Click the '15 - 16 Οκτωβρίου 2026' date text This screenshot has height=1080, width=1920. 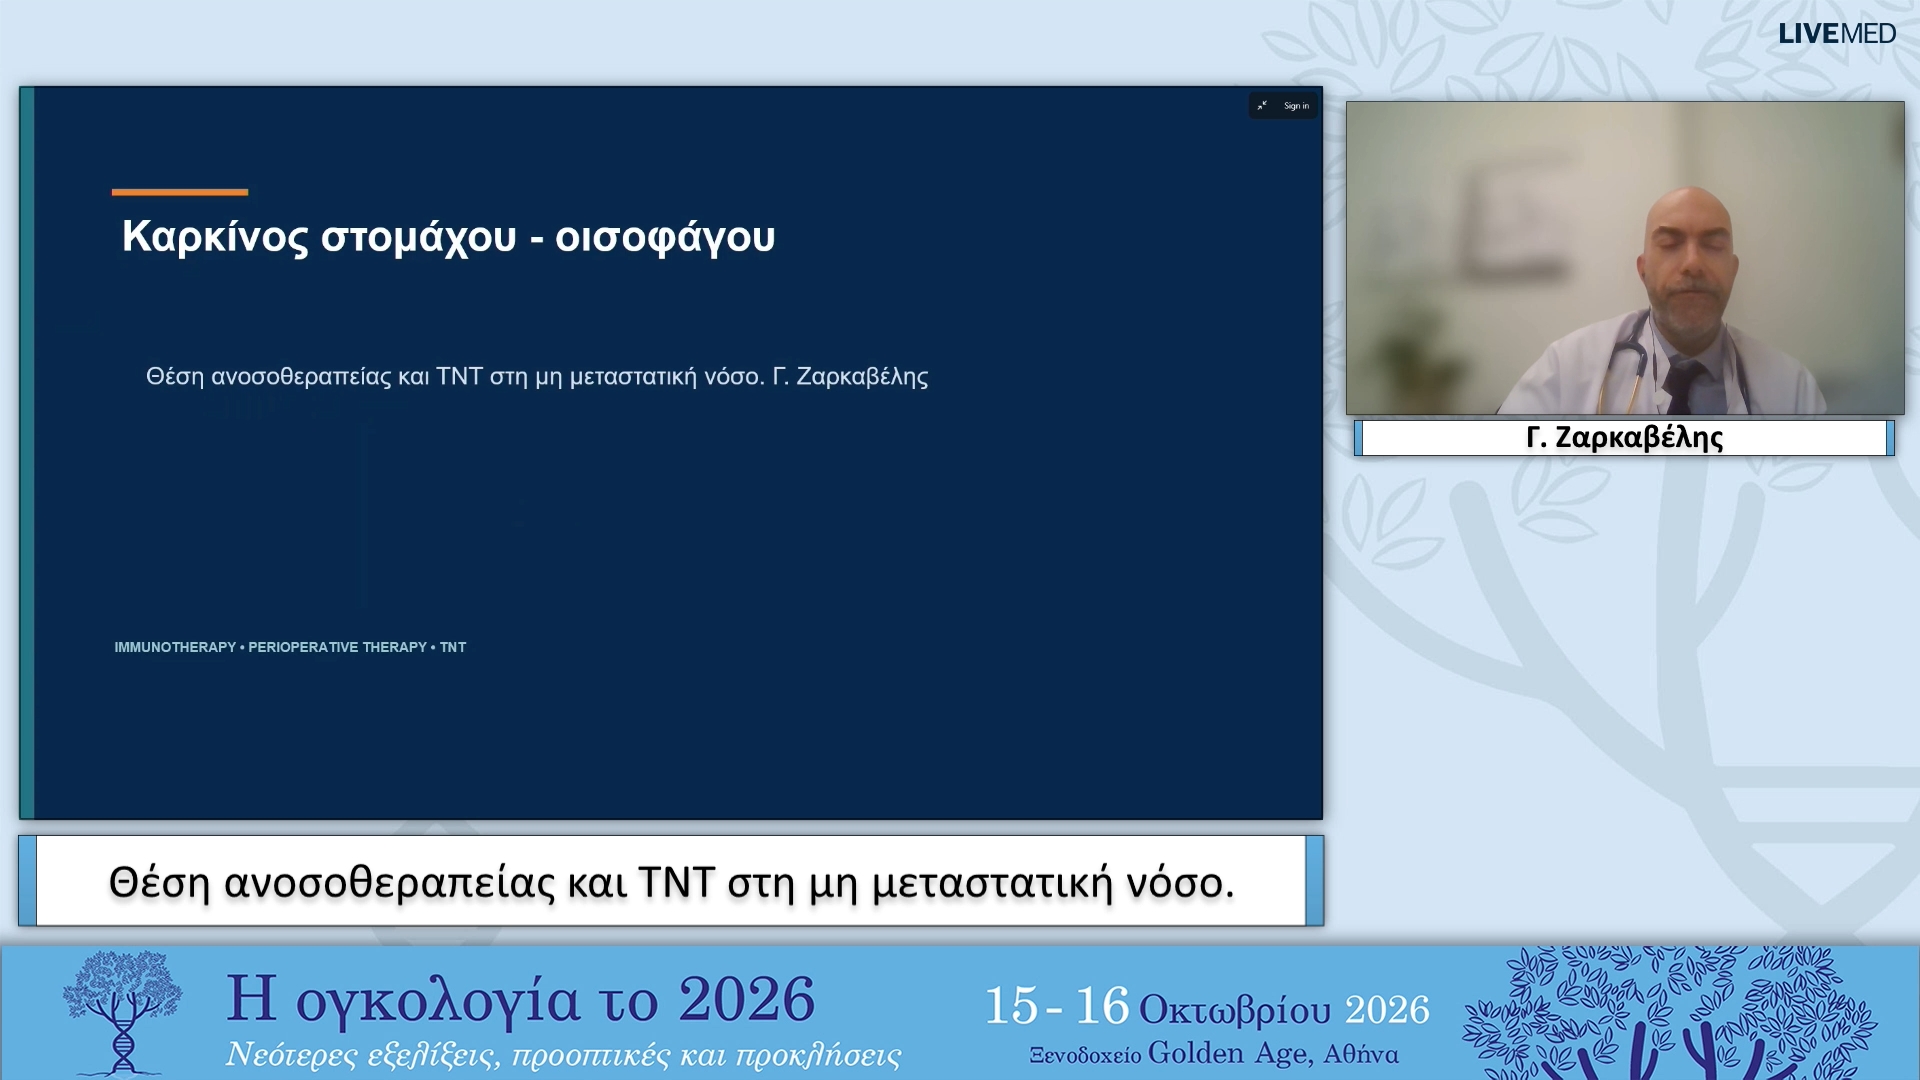coord(1207,1007)
